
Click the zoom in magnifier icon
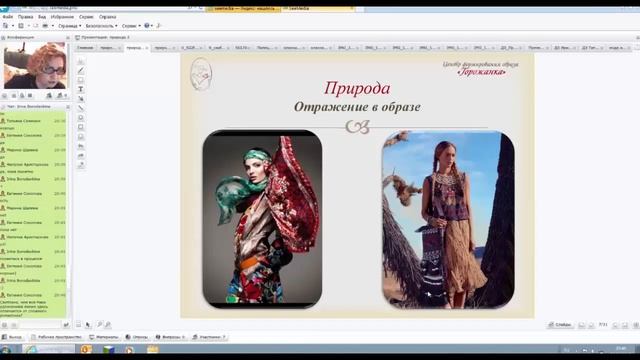pos(99,325)
